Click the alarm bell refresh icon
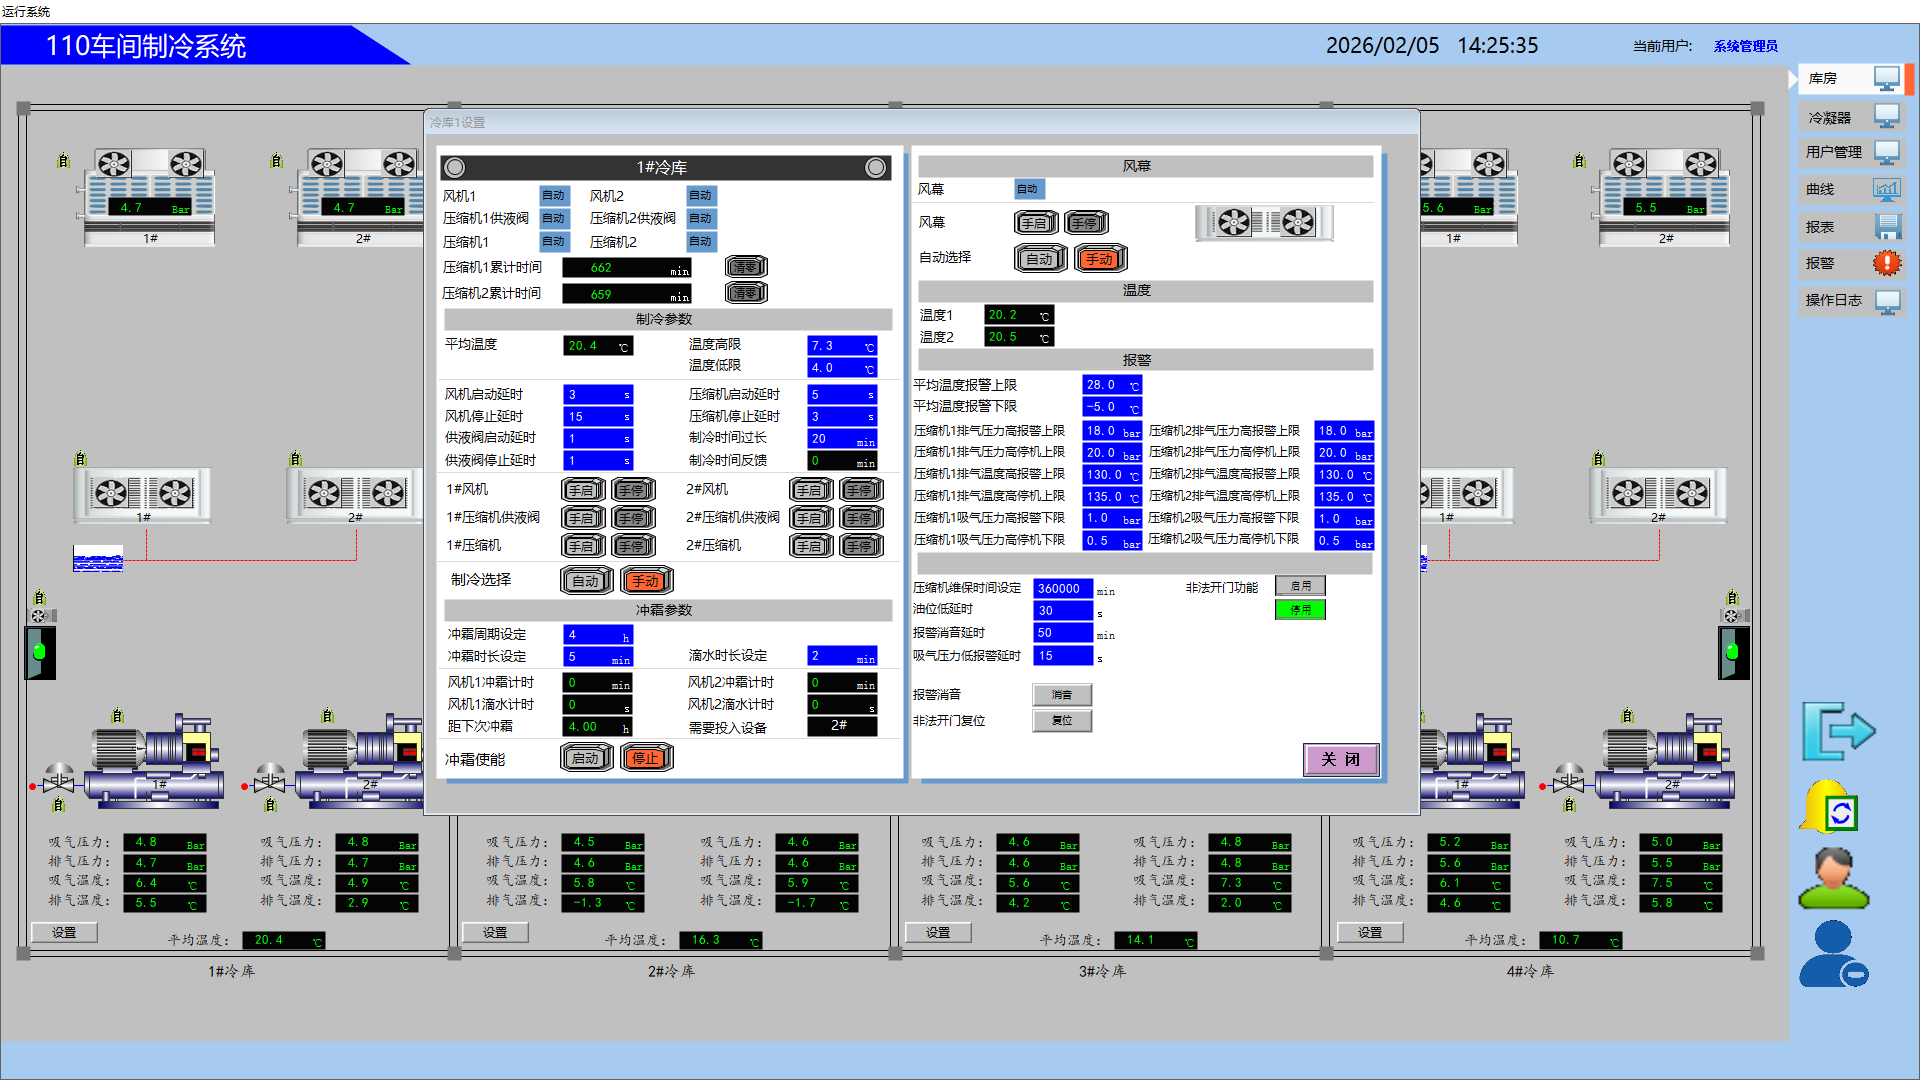This screenshot has height=1080, width=1920. (x=1830, y=807)
